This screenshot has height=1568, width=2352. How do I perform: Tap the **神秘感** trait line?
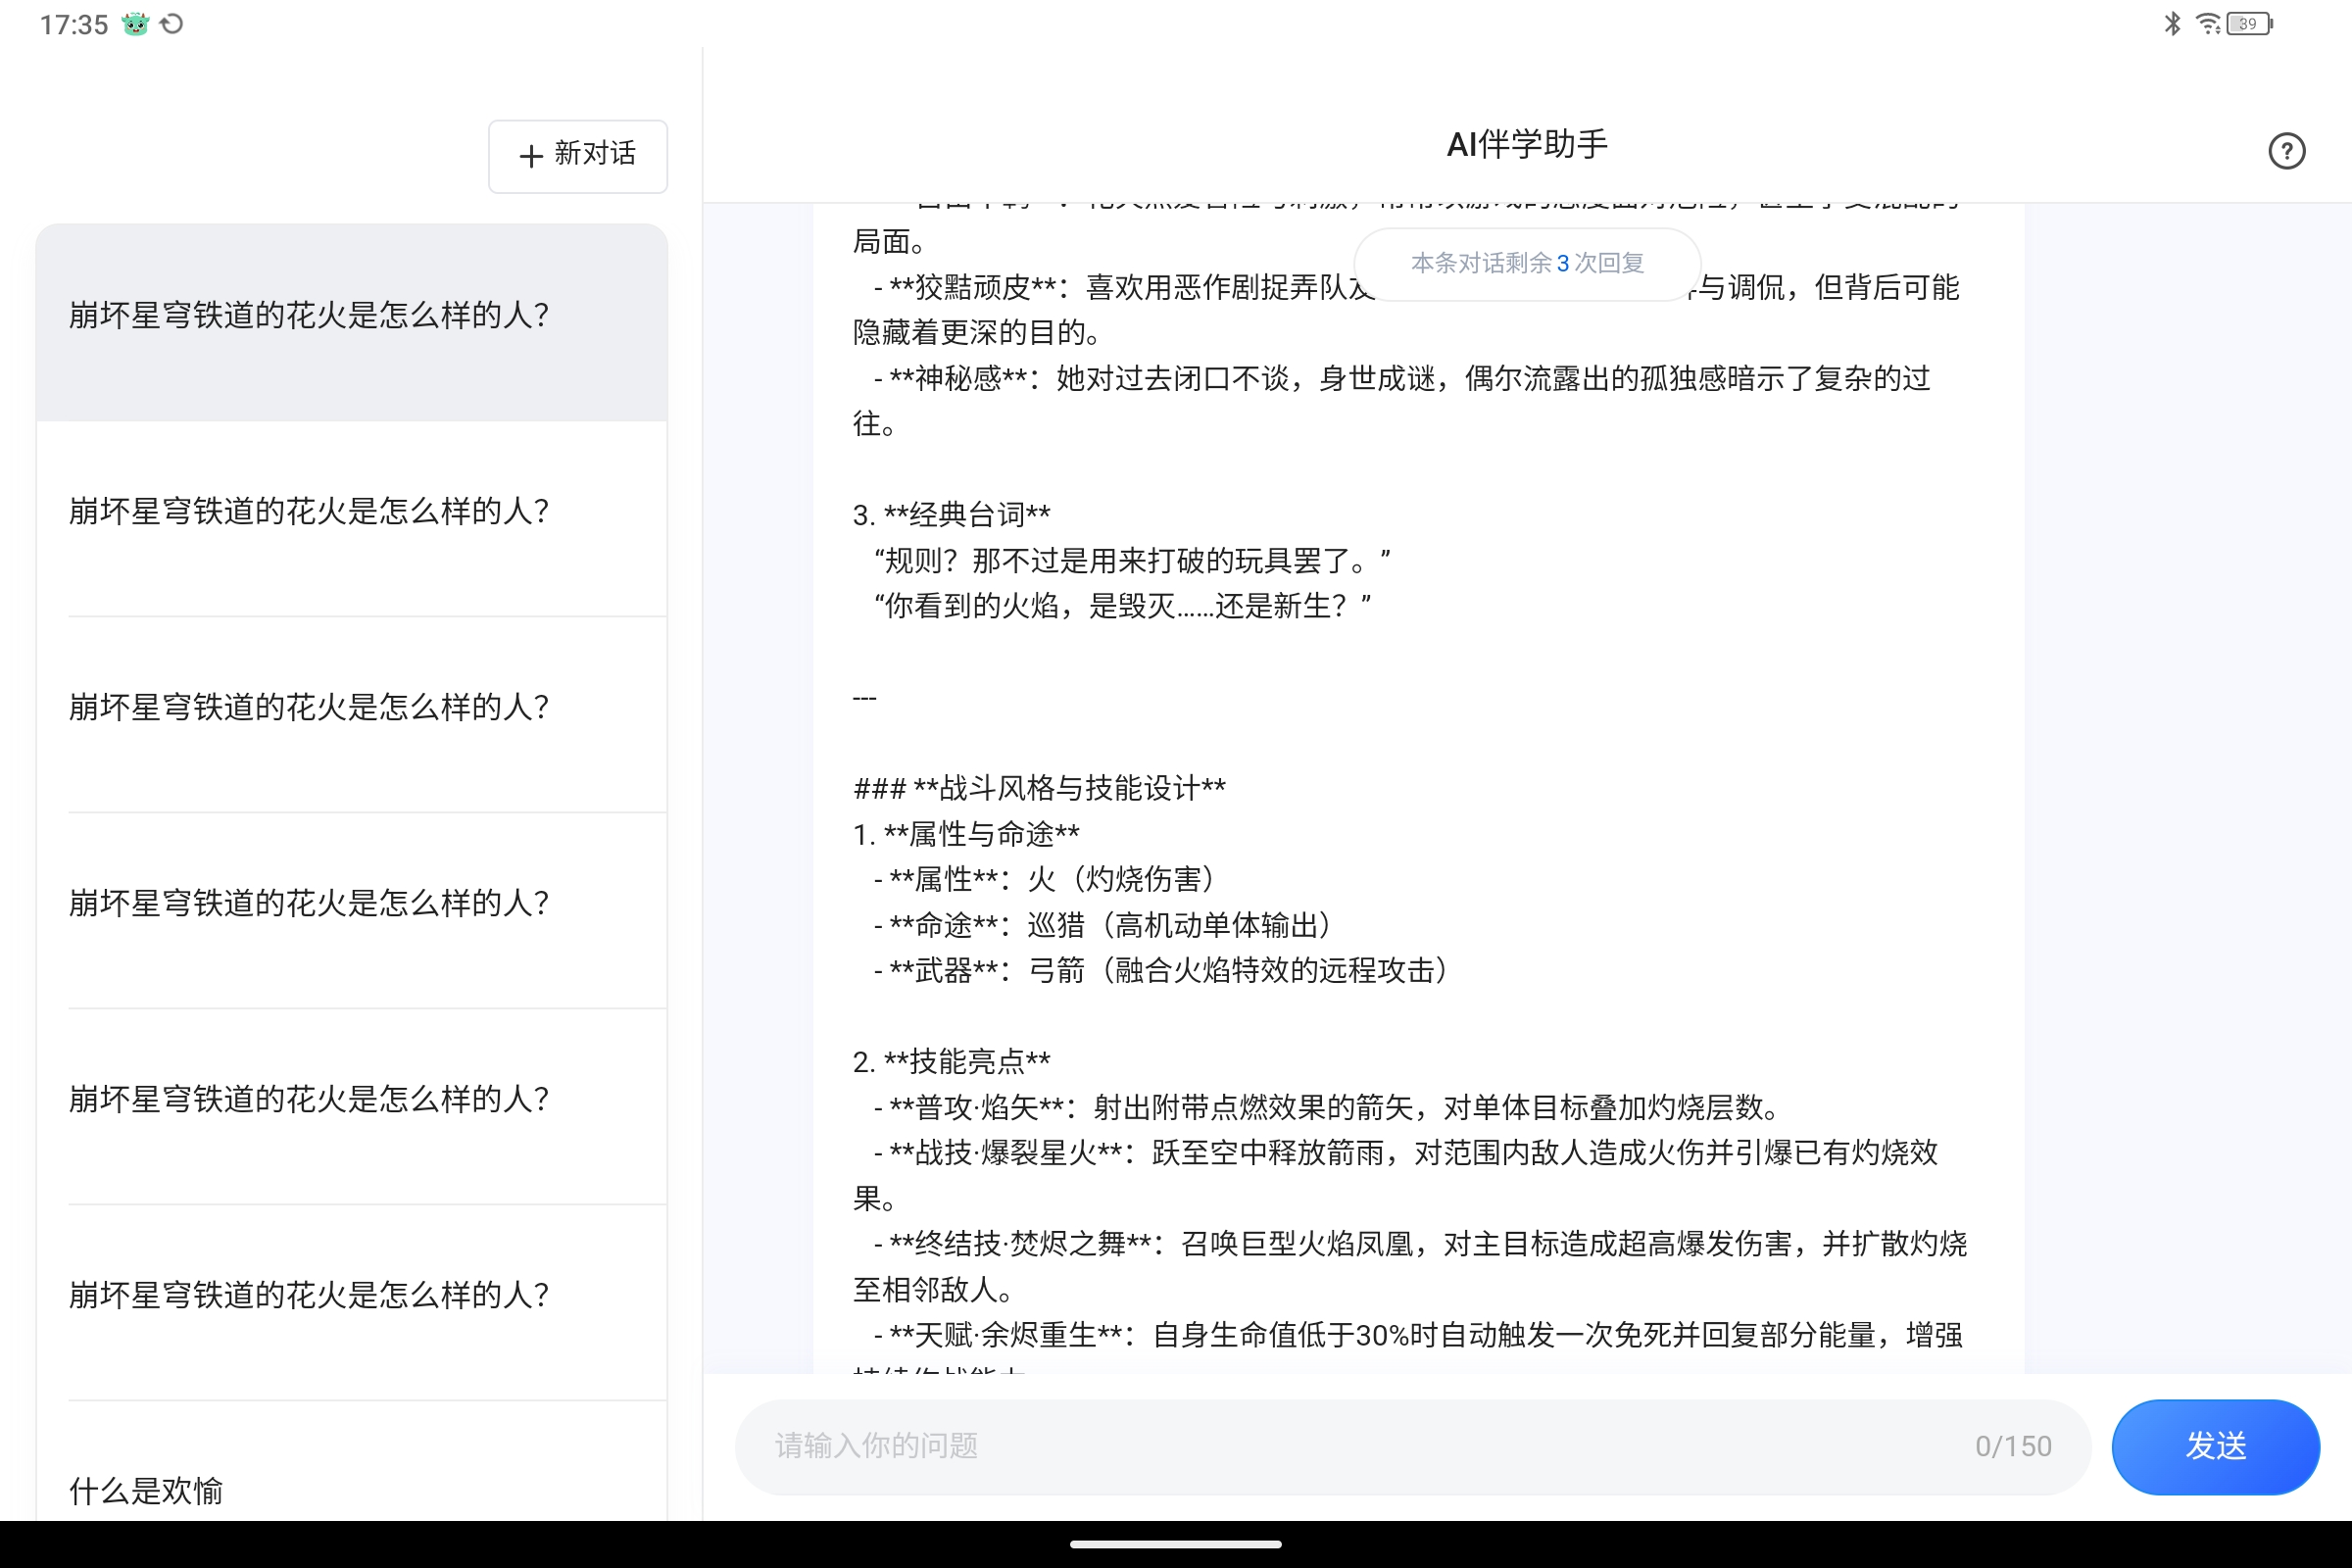tap(1391, 400)
